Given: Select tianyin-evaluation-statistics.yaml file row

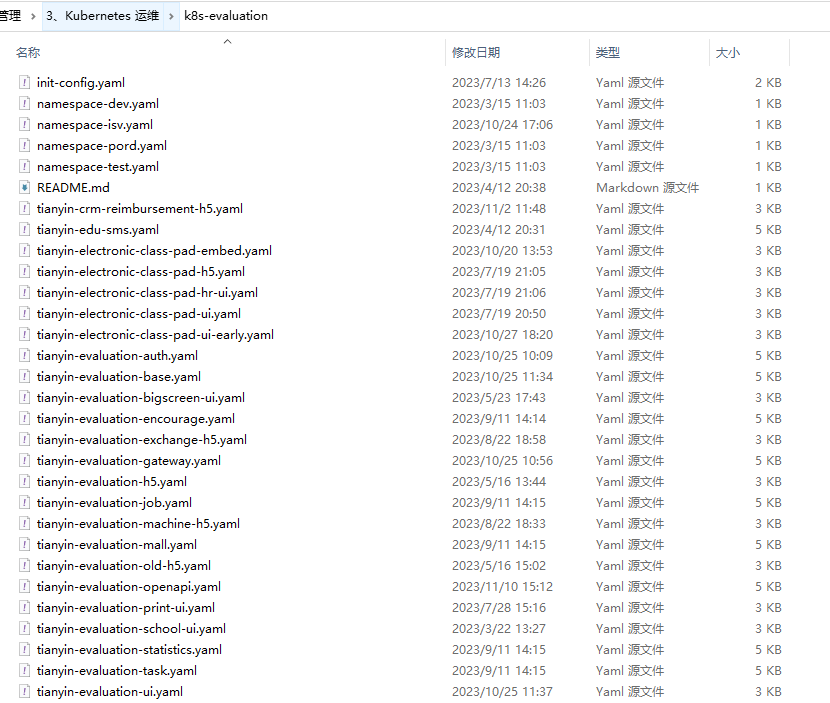Looking at the screenshot, I should click(129, 650).
